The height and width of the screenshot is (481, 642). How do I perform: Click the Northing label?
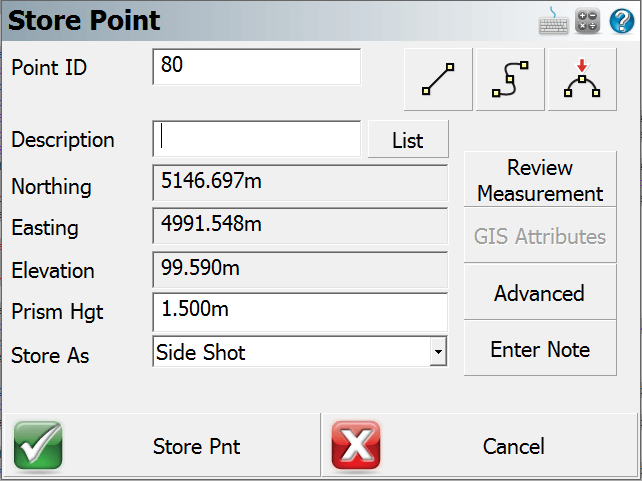click(x=51, y=187)
